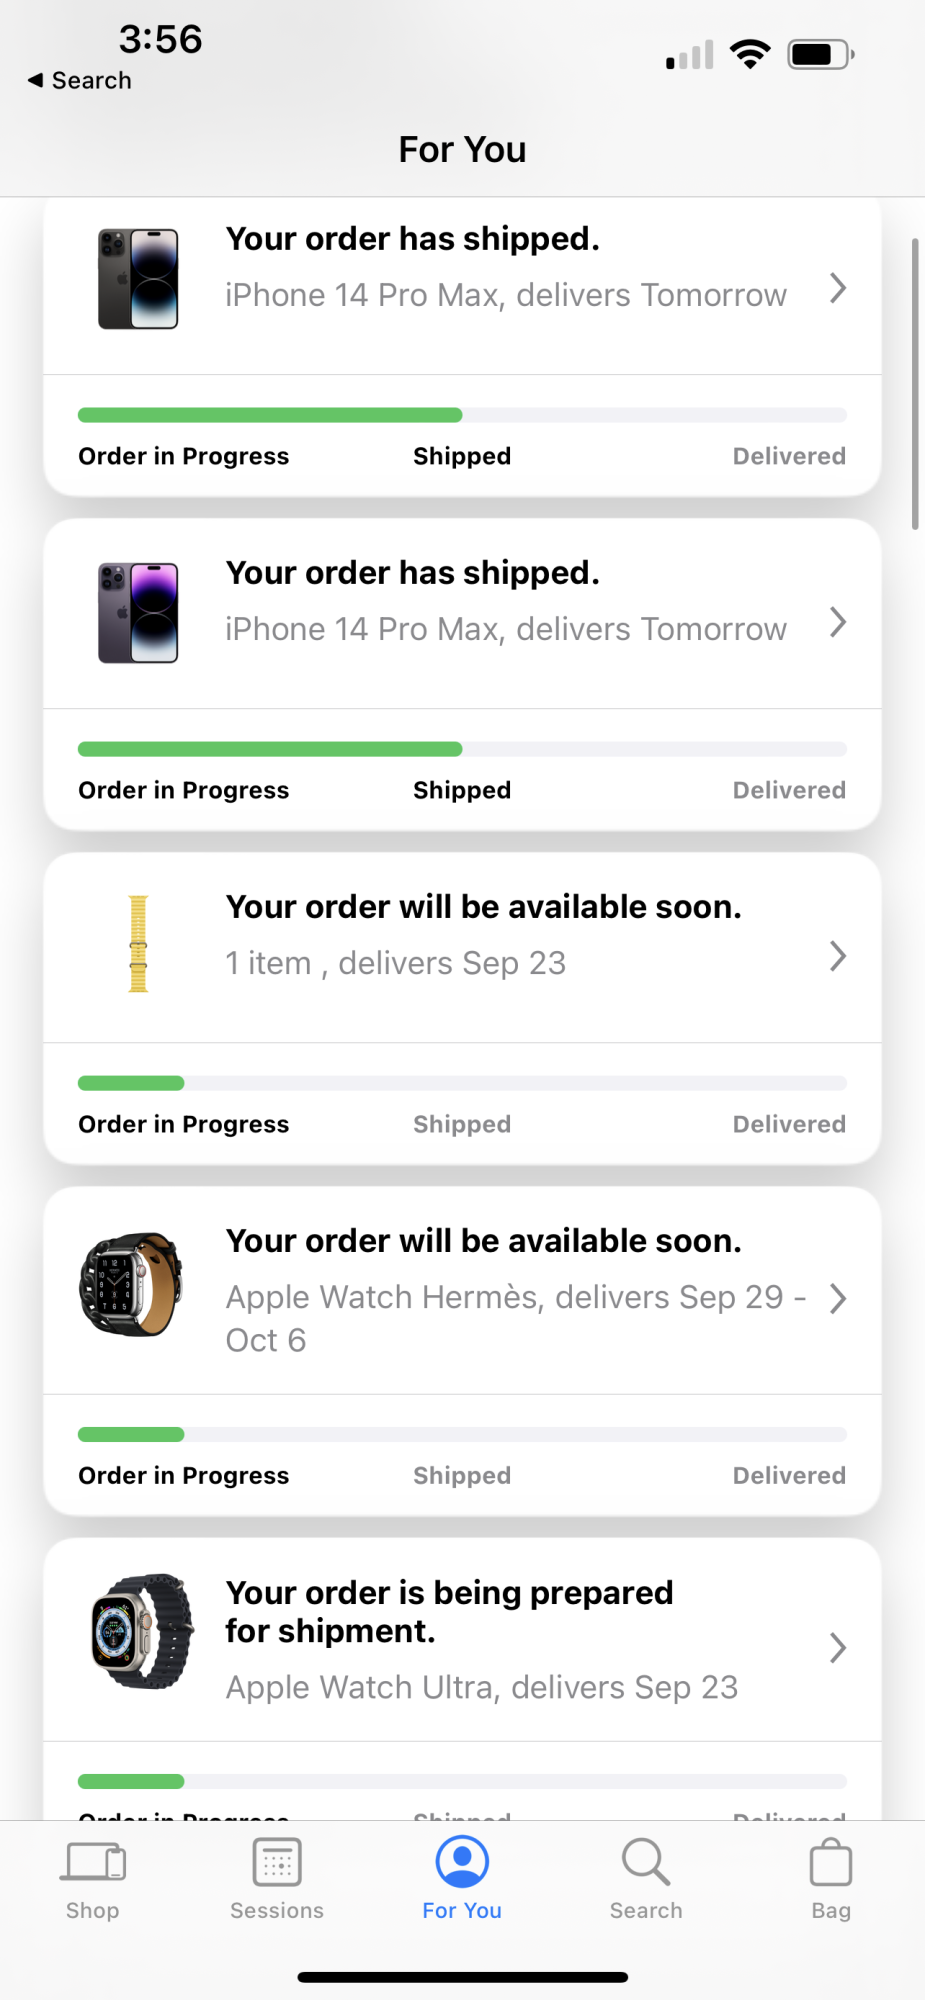The image size is (925, 2000).
Task: Open the Sessions calendar icon
Action: point(277,1863)
